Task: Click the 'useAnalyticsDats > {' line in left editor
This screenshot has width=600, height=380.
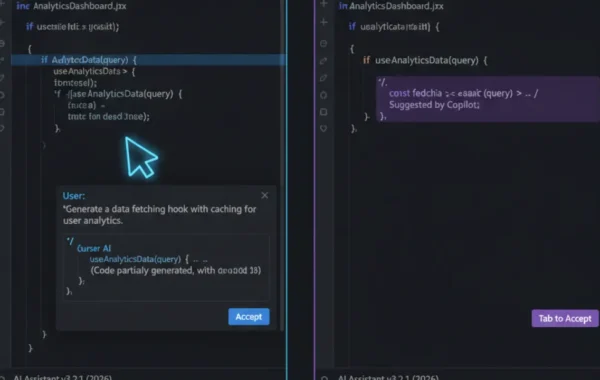Action: pos(94,71)
